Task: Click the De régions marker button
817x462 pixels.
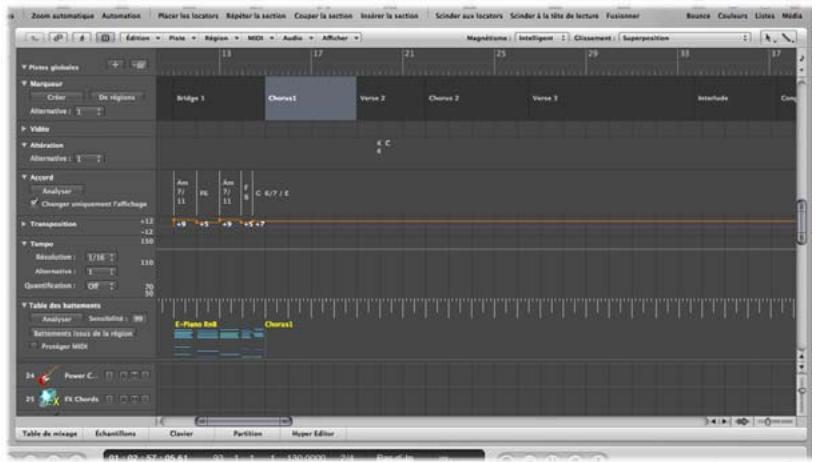Action: [117, 97]
